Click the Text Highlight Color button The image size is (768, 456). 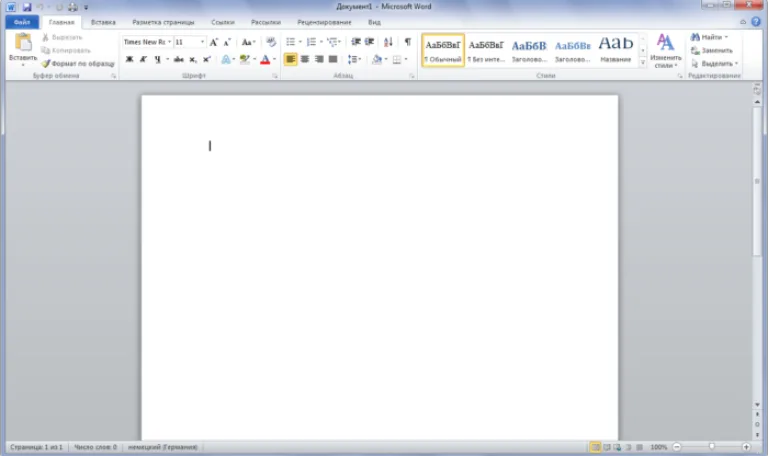pyautogui.click(x=245, y=59)
